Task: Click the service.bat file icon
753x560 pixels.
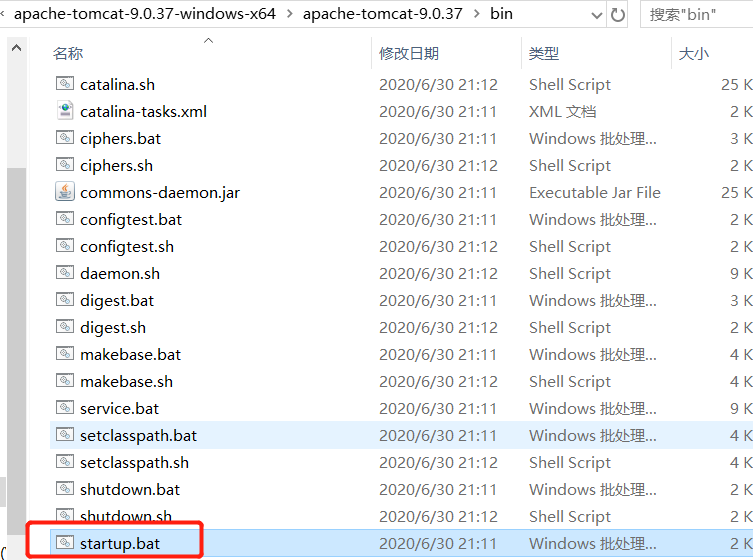Action: click(x=65, y=408)
